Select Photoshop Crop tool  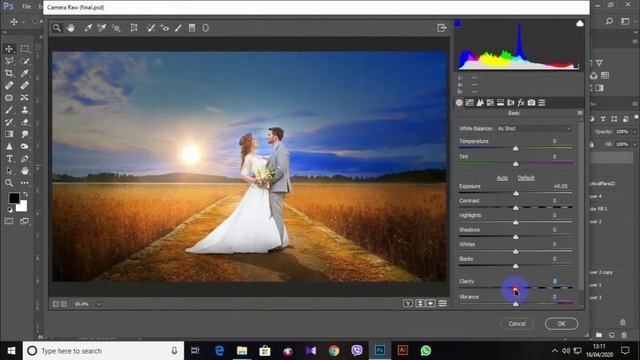[x=9, y=73]
